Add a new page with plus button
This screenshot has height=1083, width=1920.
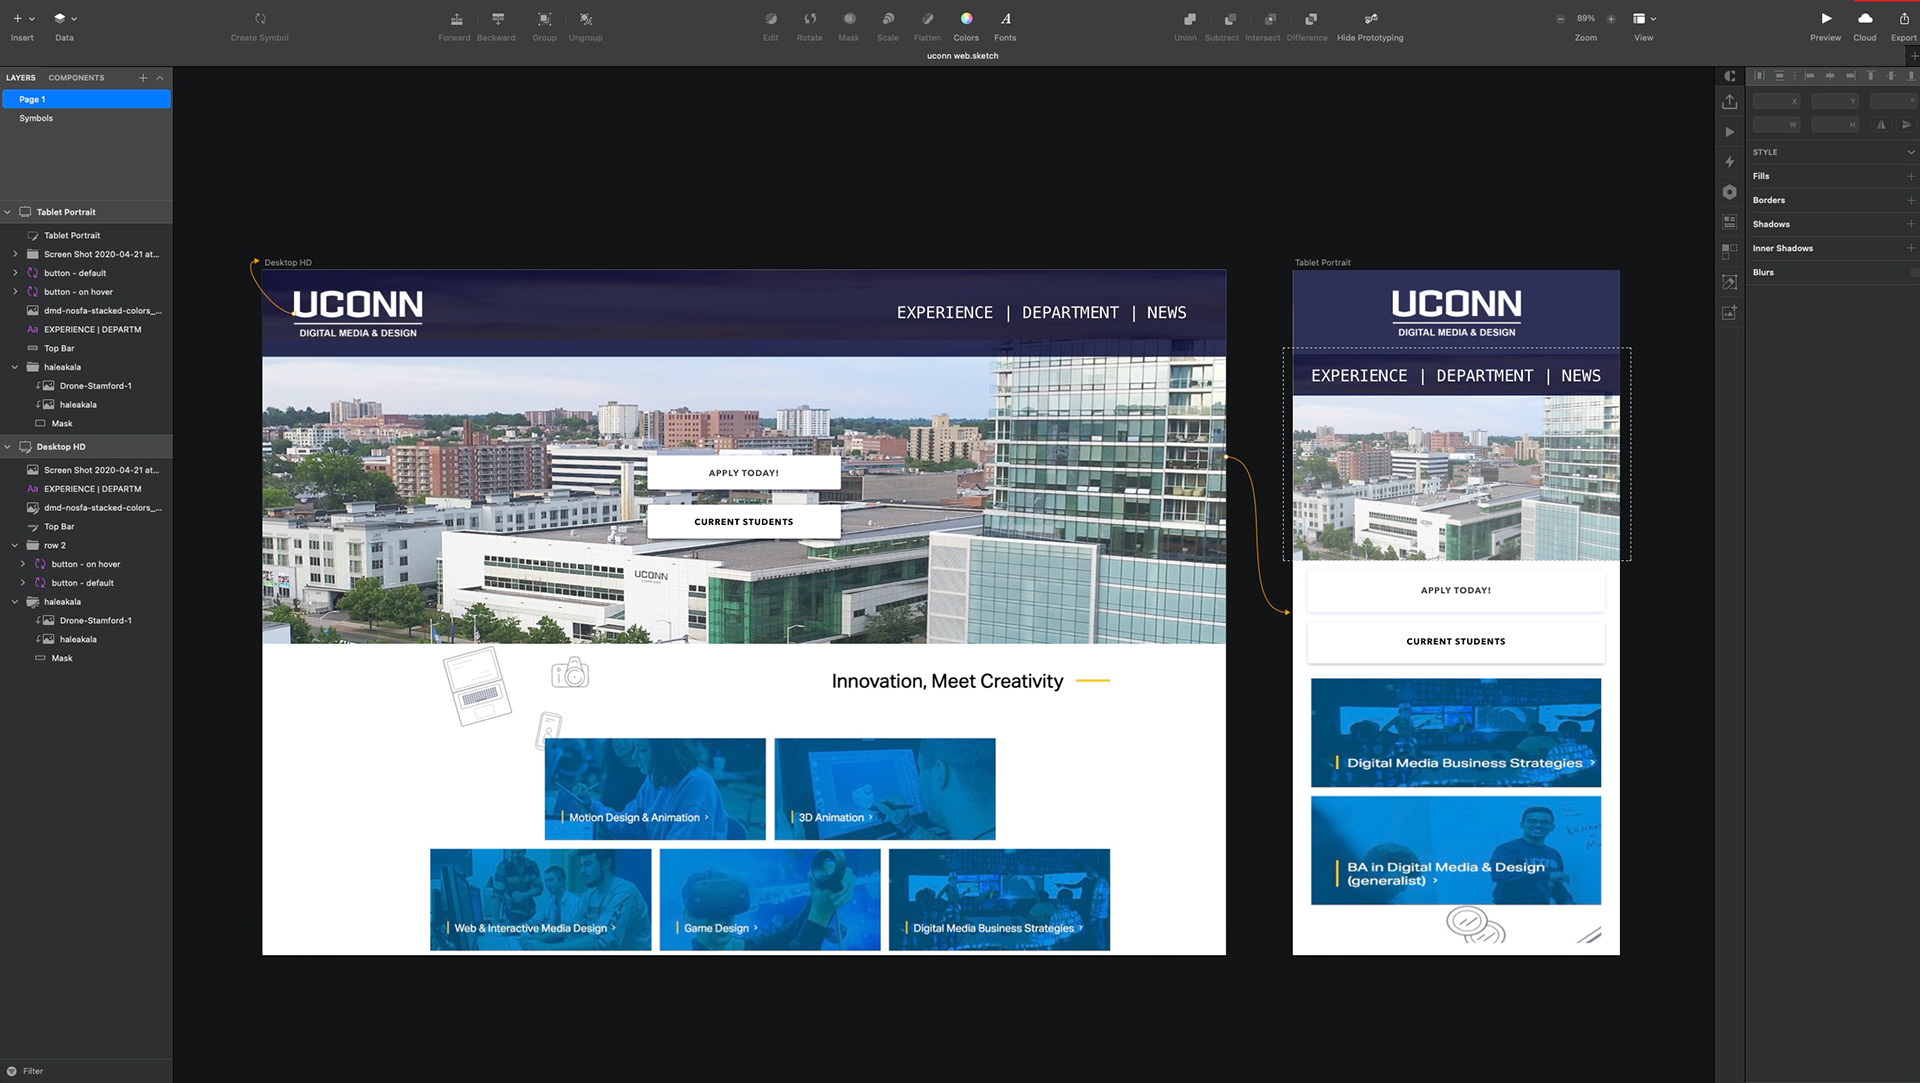143,78
